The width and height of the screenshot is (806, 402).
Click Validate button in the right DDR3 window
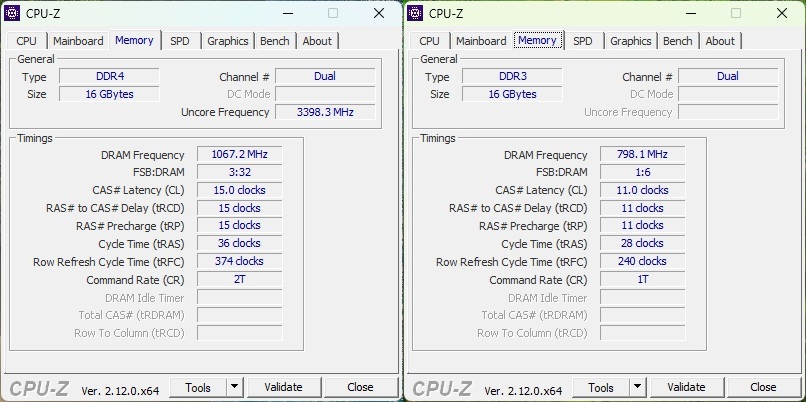tap(687, 387)
